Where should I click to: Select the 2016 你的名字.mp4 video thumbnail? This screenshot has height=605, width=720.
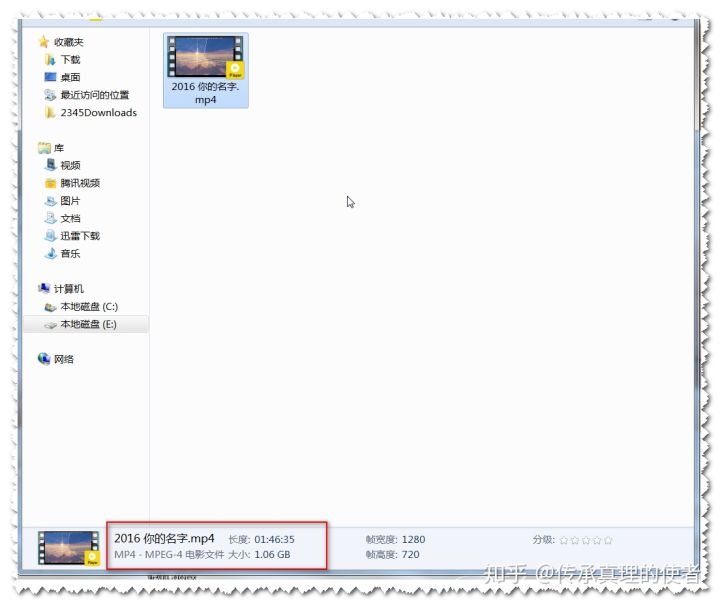click(205, 56)
